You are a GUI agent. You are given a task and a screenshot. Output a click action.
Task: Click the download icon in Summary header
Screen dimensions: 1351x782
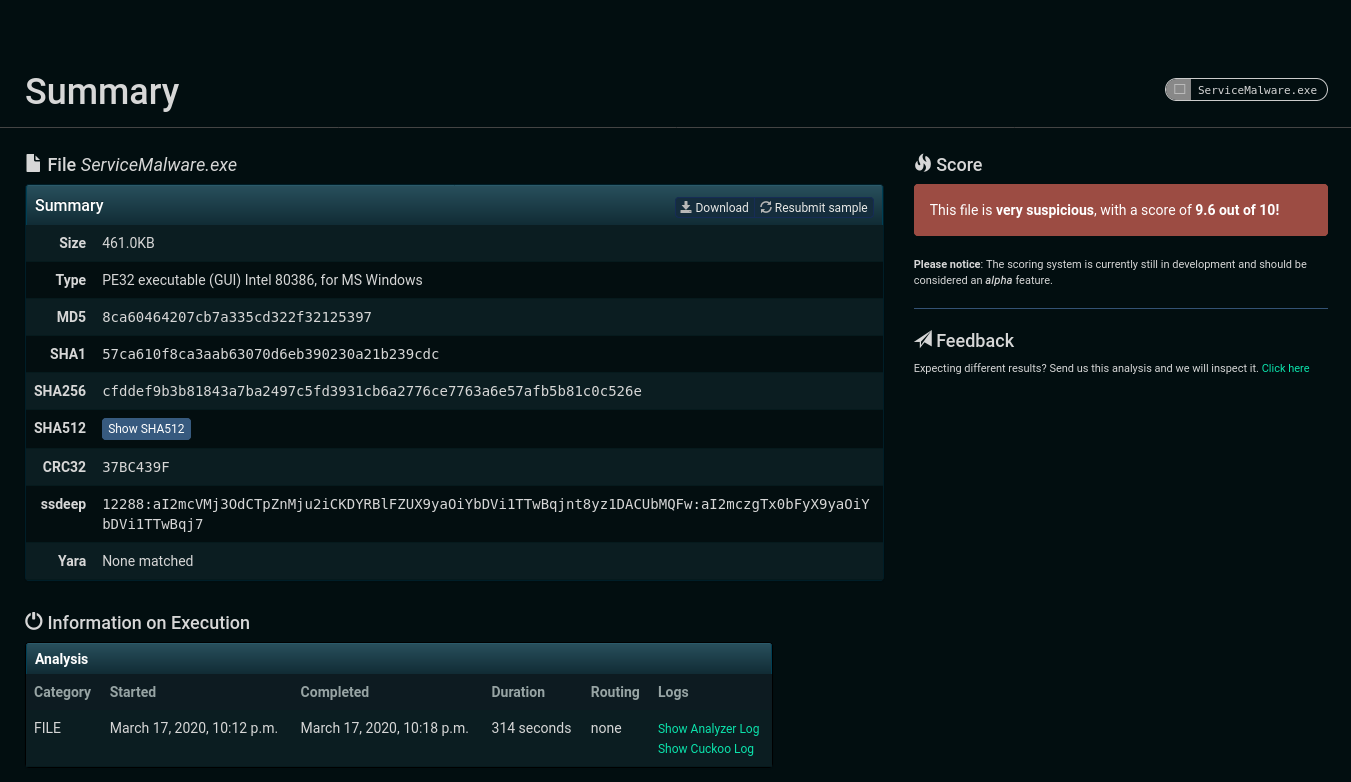(x=686, y=207)
